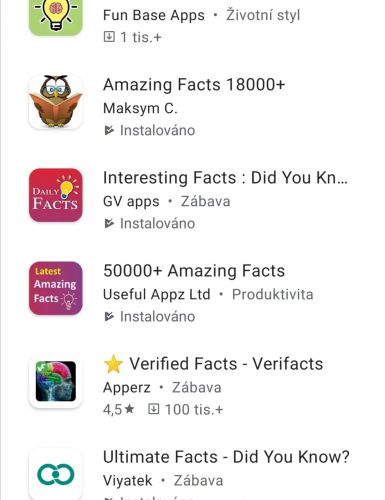385x500 pixels.
Task: Click the download count icon by 100 tis.+
Action: pyautogui.click(x=153, y=409)
